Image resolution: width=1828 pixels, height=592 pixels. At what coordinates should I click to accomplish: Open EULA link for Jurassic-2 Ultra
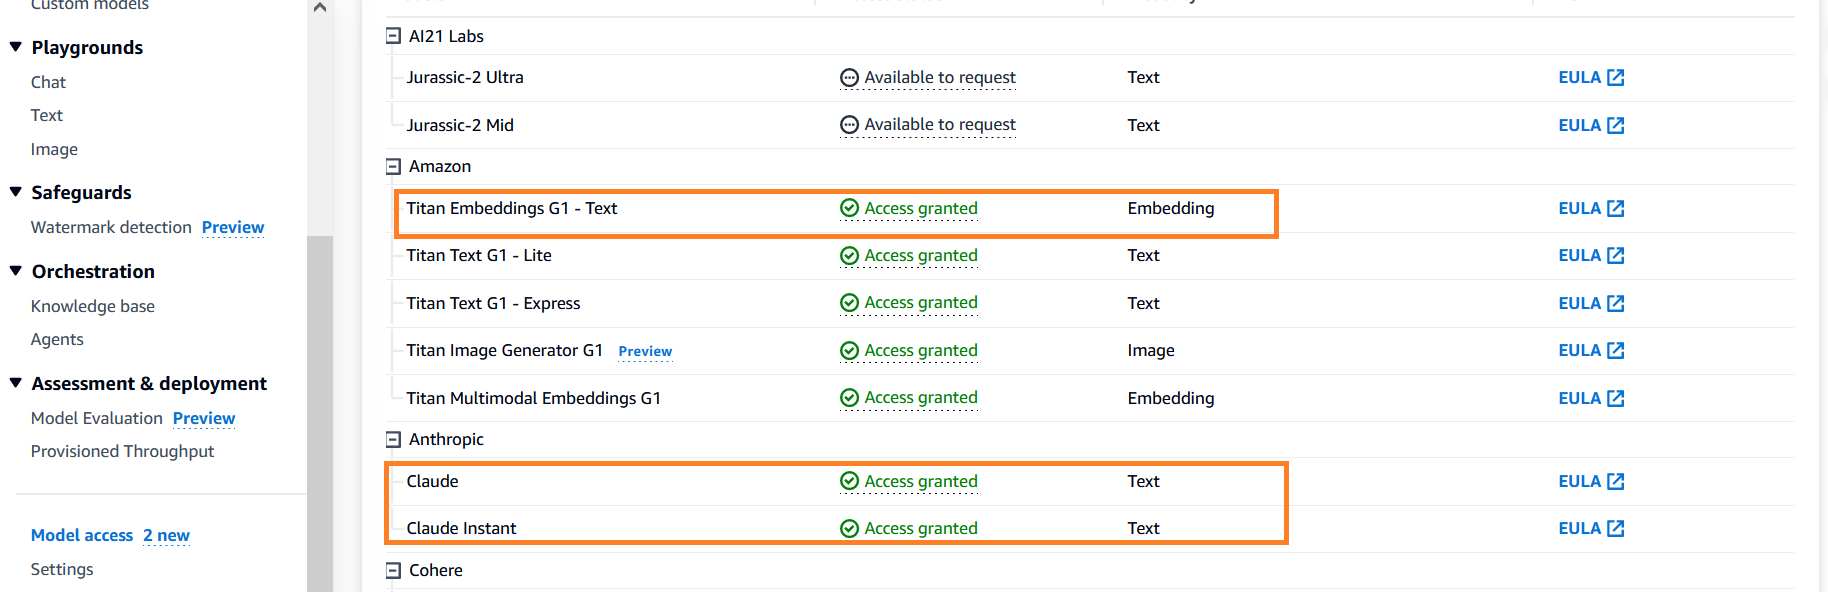(x=1591, y=77)
